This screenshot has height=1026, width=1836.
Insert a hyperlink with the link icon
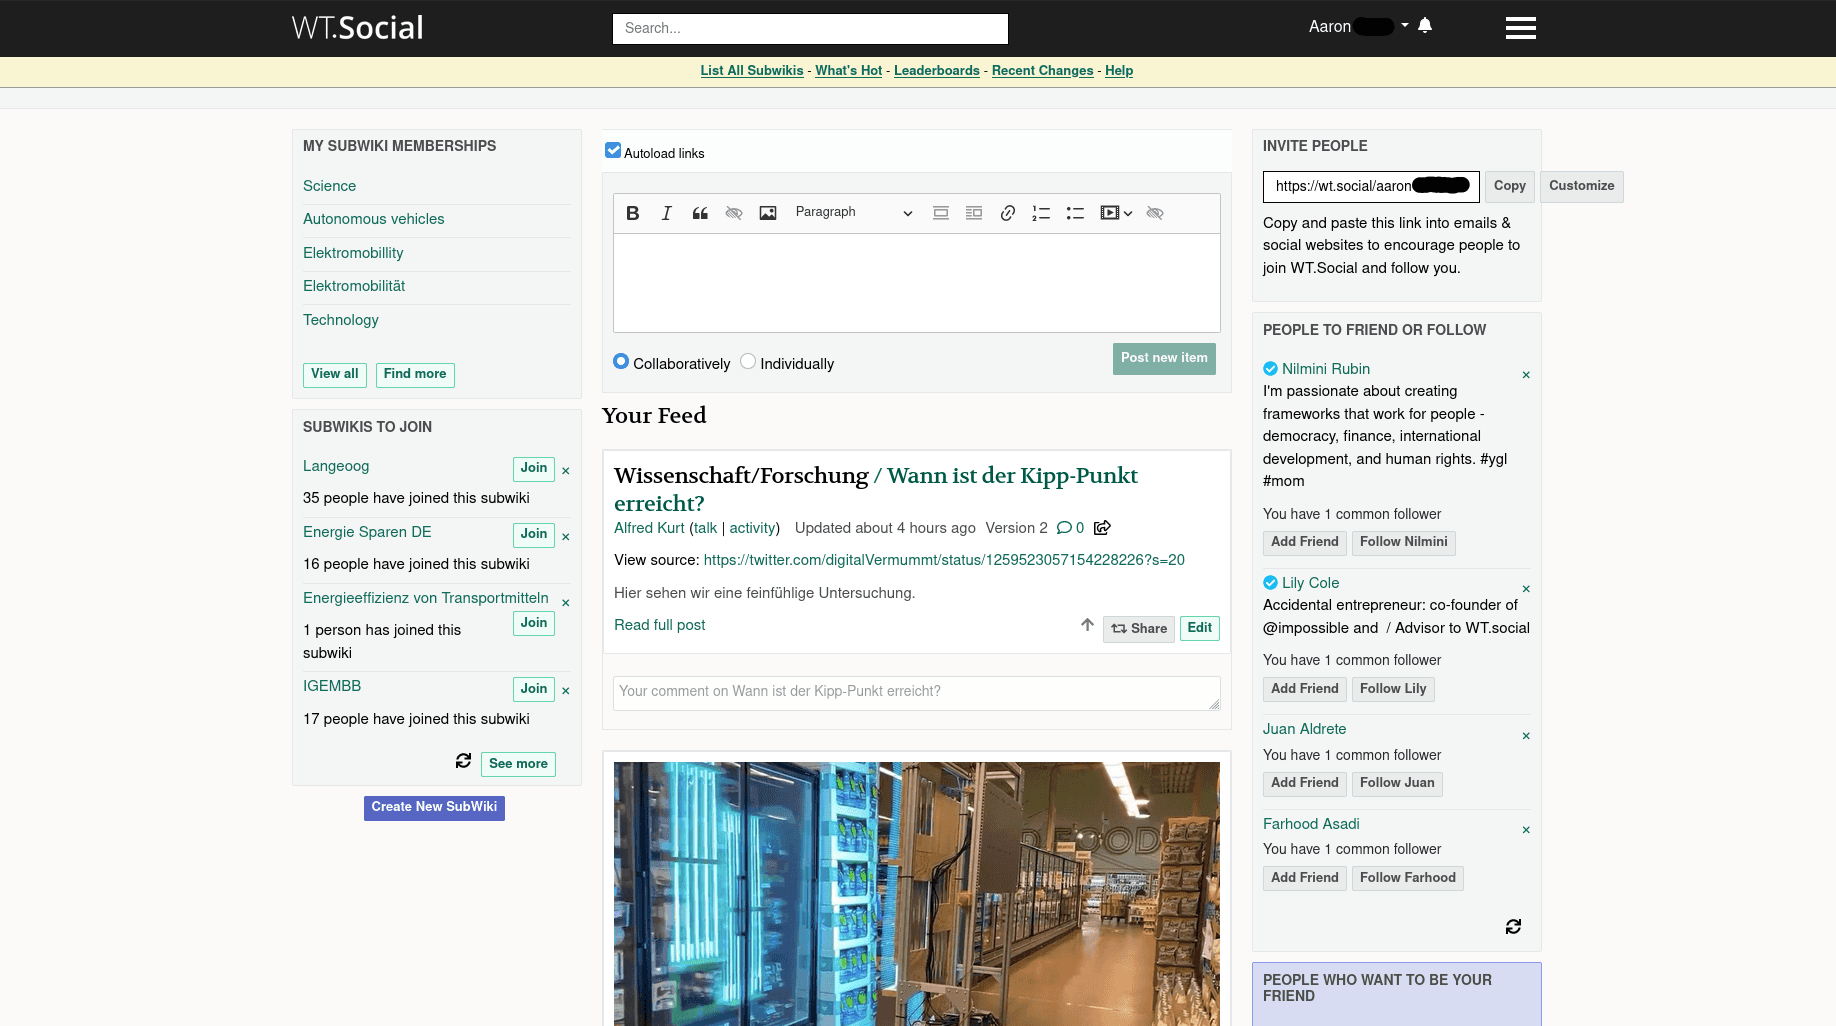point(1008,213)
